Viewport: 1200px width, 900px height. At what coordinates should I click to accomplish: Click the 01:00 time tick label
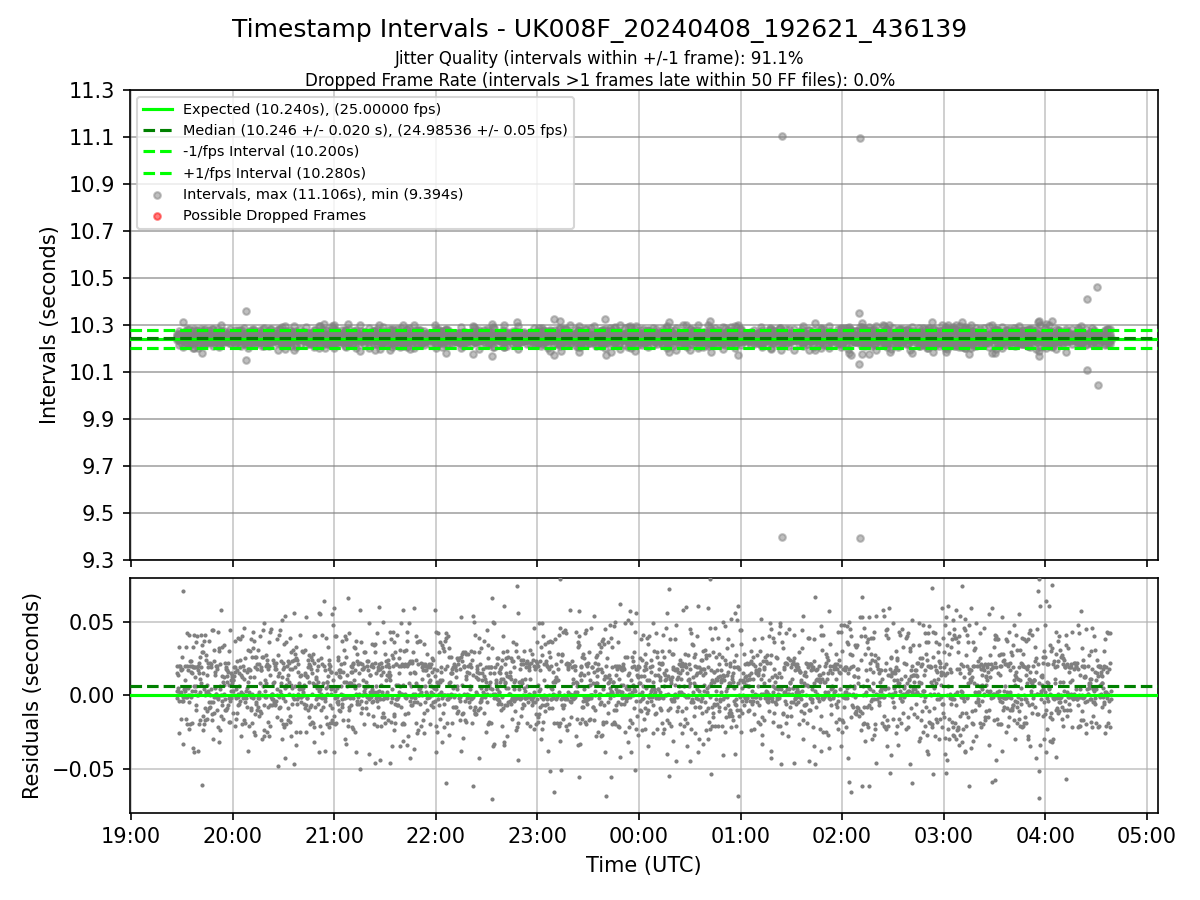740,834
